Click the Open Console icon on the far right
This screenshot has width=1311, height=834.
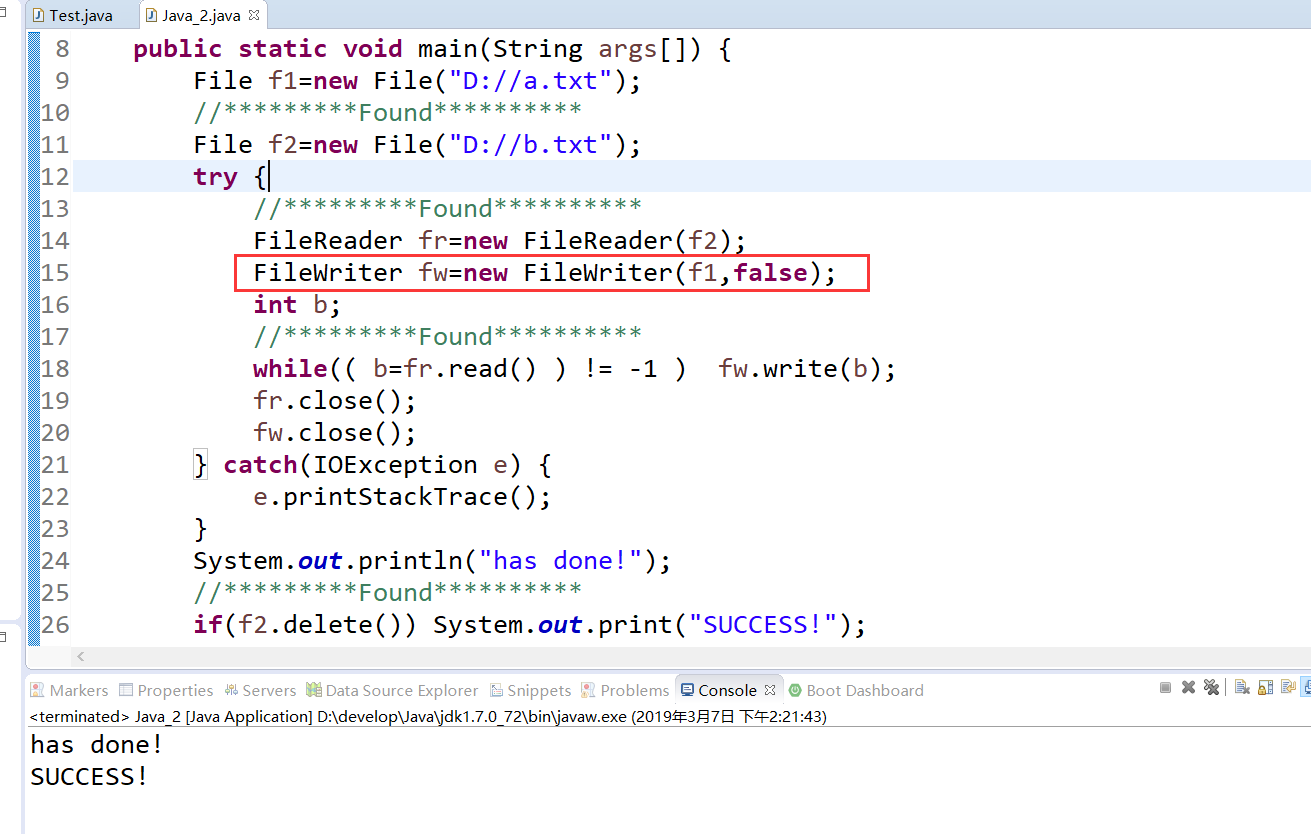(x=1307, y=687)
